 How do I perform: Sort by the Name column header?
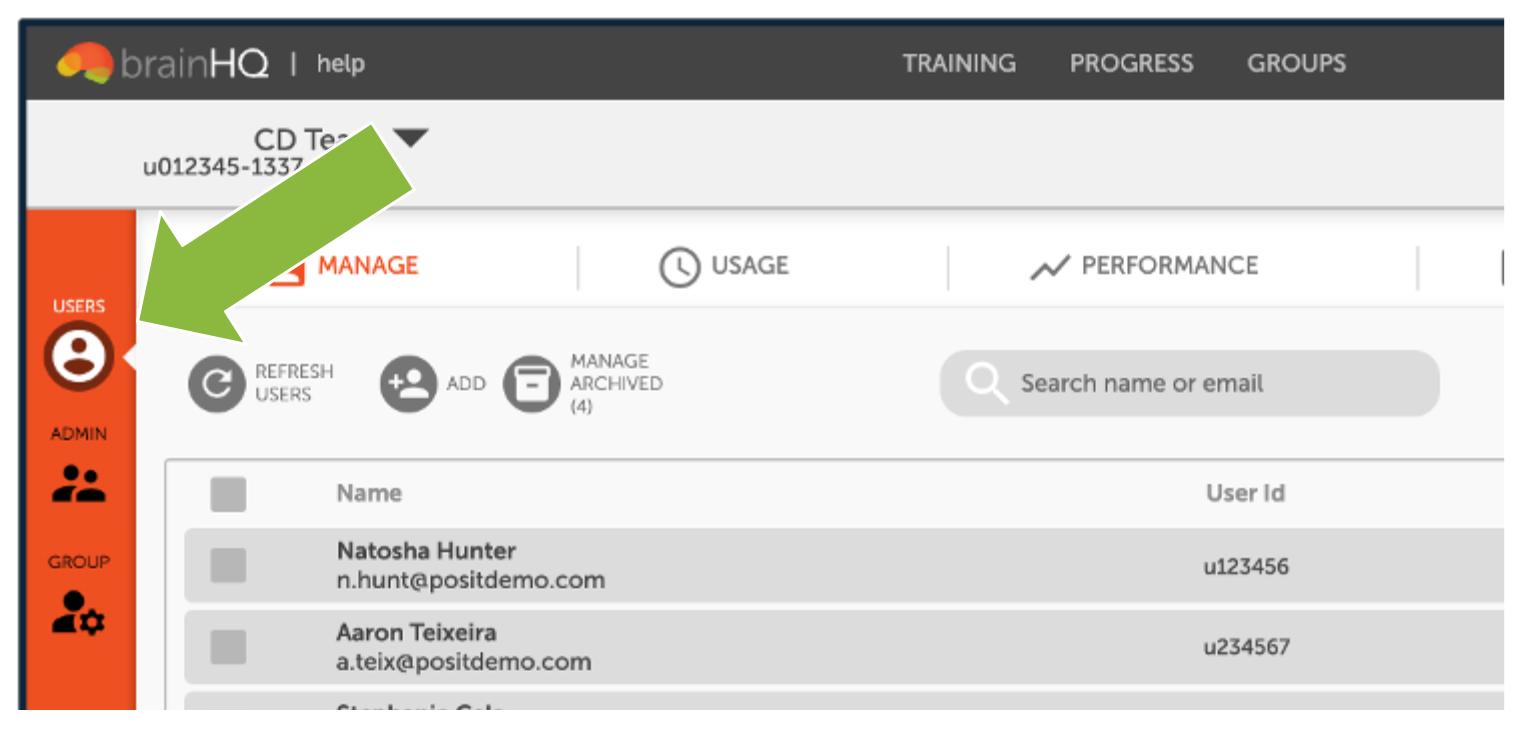coord(369,493)
